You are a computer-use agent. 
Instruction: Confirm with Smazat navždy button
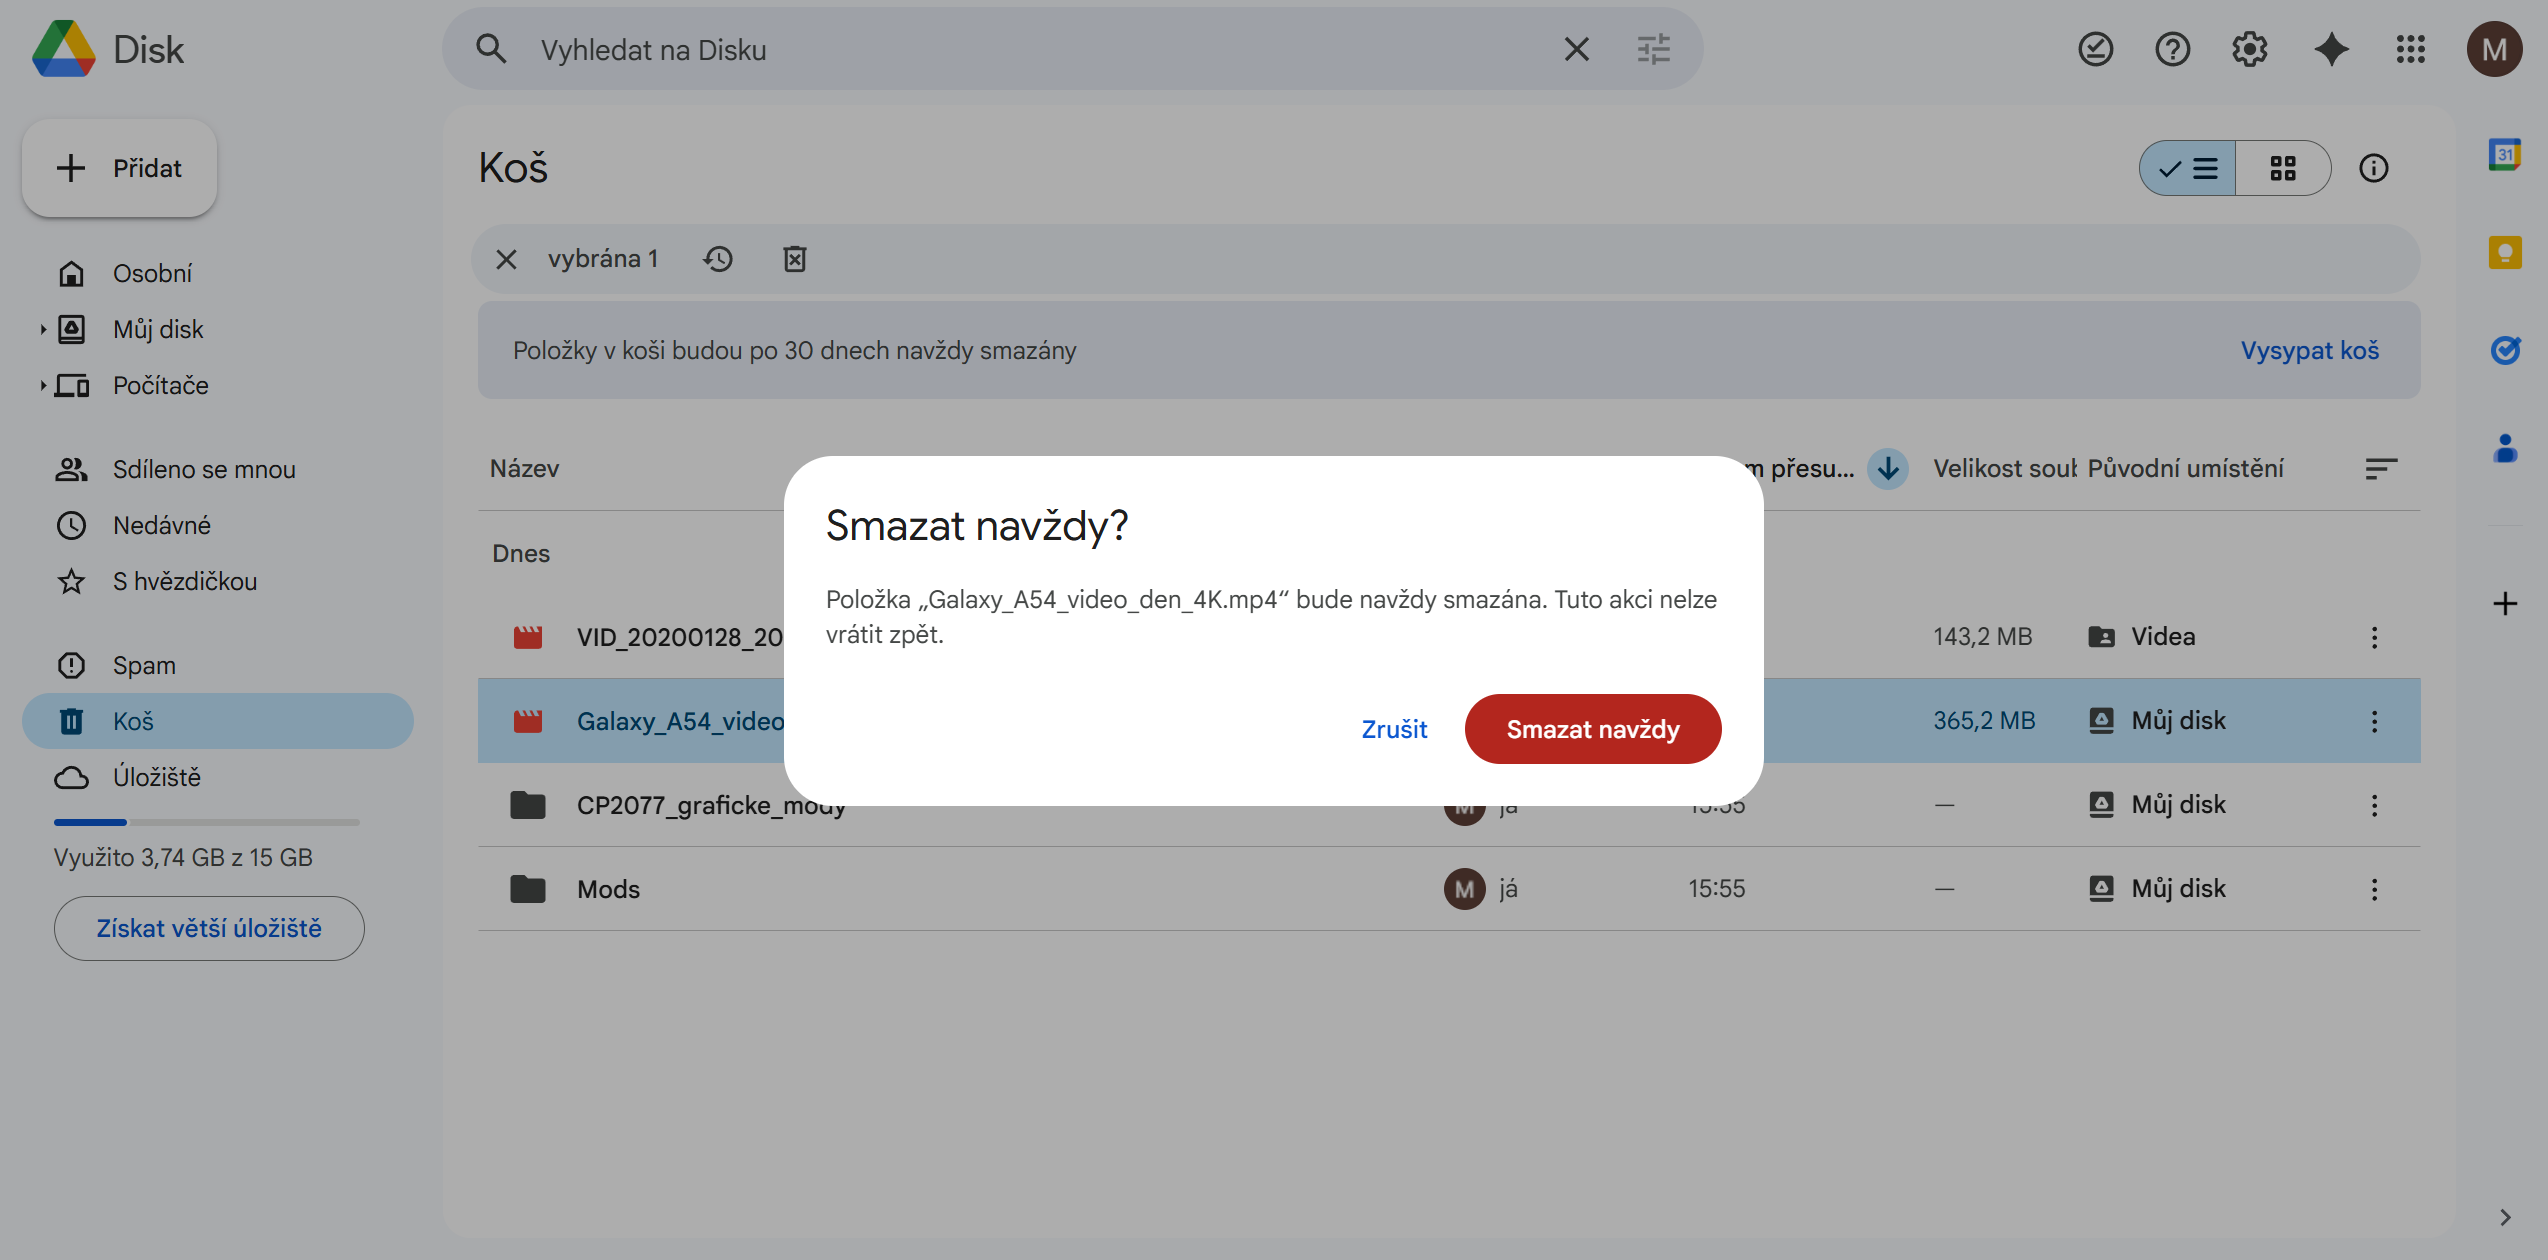[1592, 729]
